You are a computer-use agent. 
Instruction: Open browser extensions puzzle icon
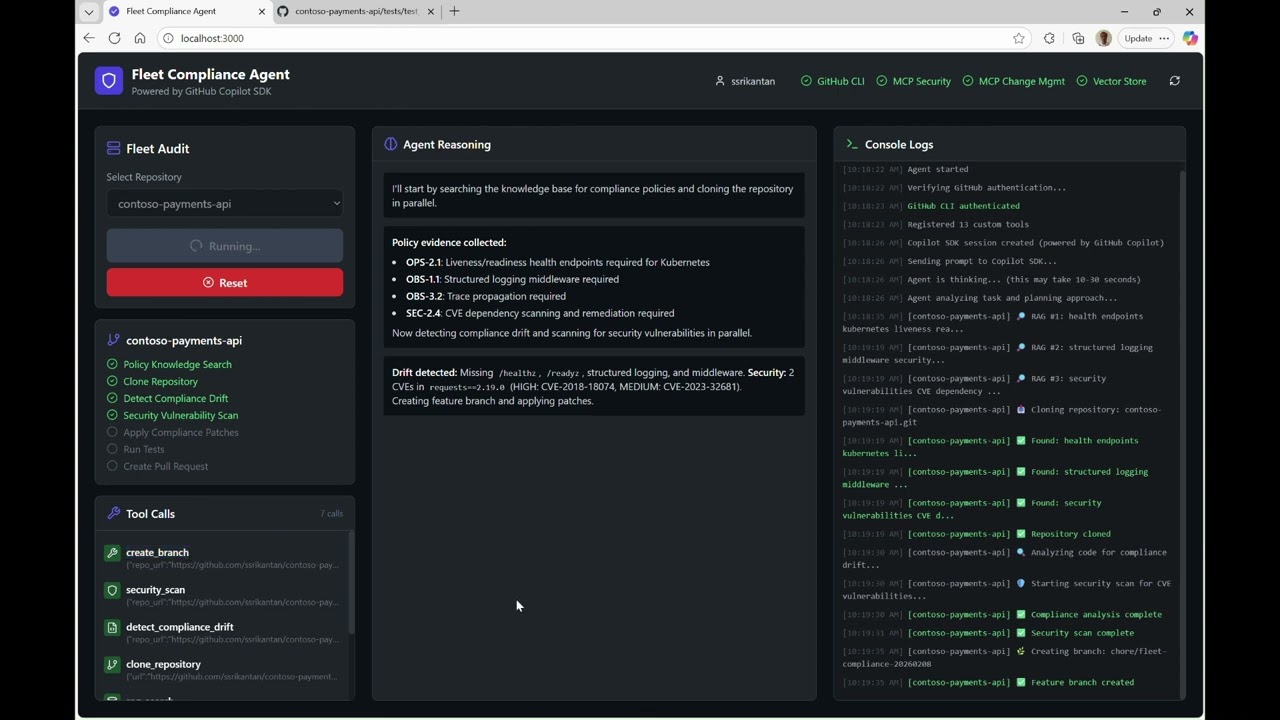[1049, 38]
